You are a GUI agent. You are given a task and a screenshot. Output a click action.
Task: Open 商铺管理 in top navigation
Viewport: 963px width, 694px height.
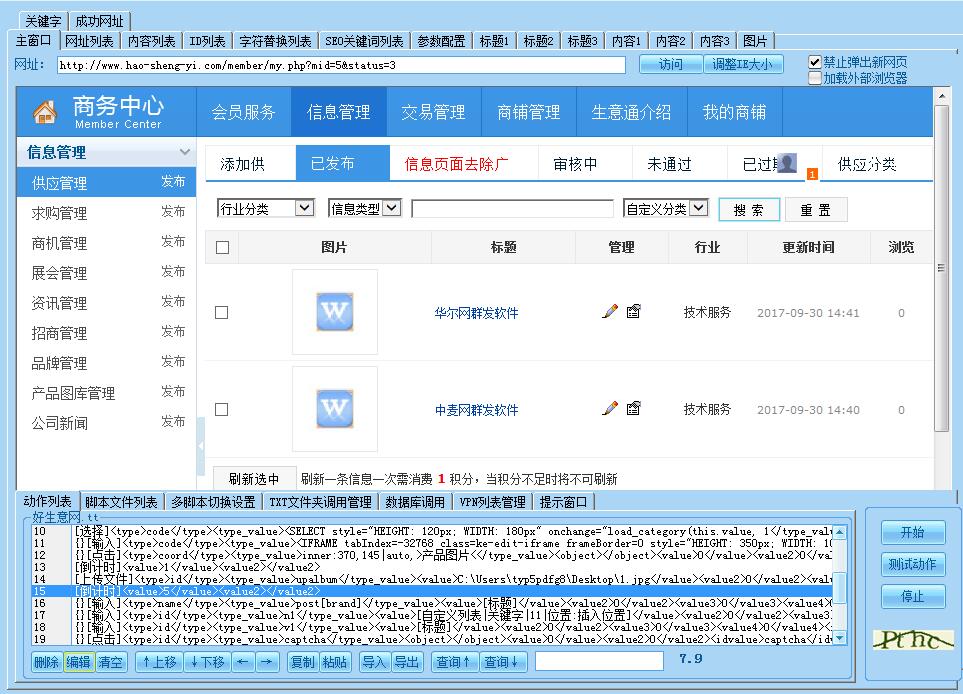(528, 112)
